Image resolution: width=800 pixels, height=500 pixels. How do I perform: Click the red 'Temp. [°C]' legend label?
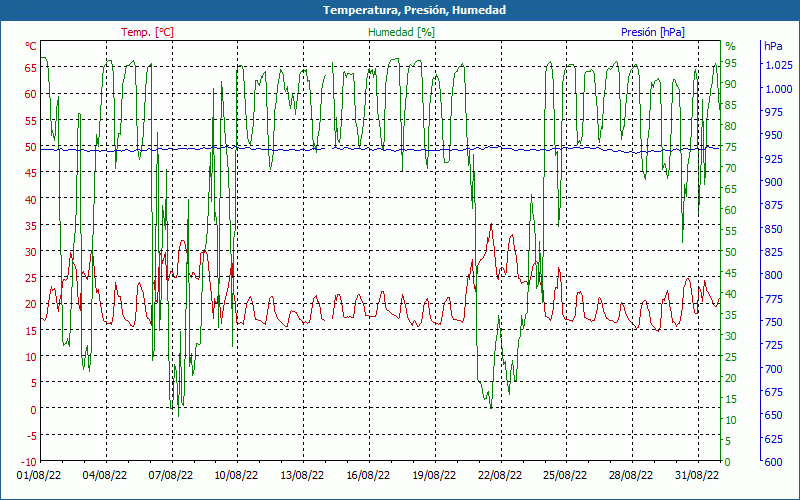tap(147, 32)
